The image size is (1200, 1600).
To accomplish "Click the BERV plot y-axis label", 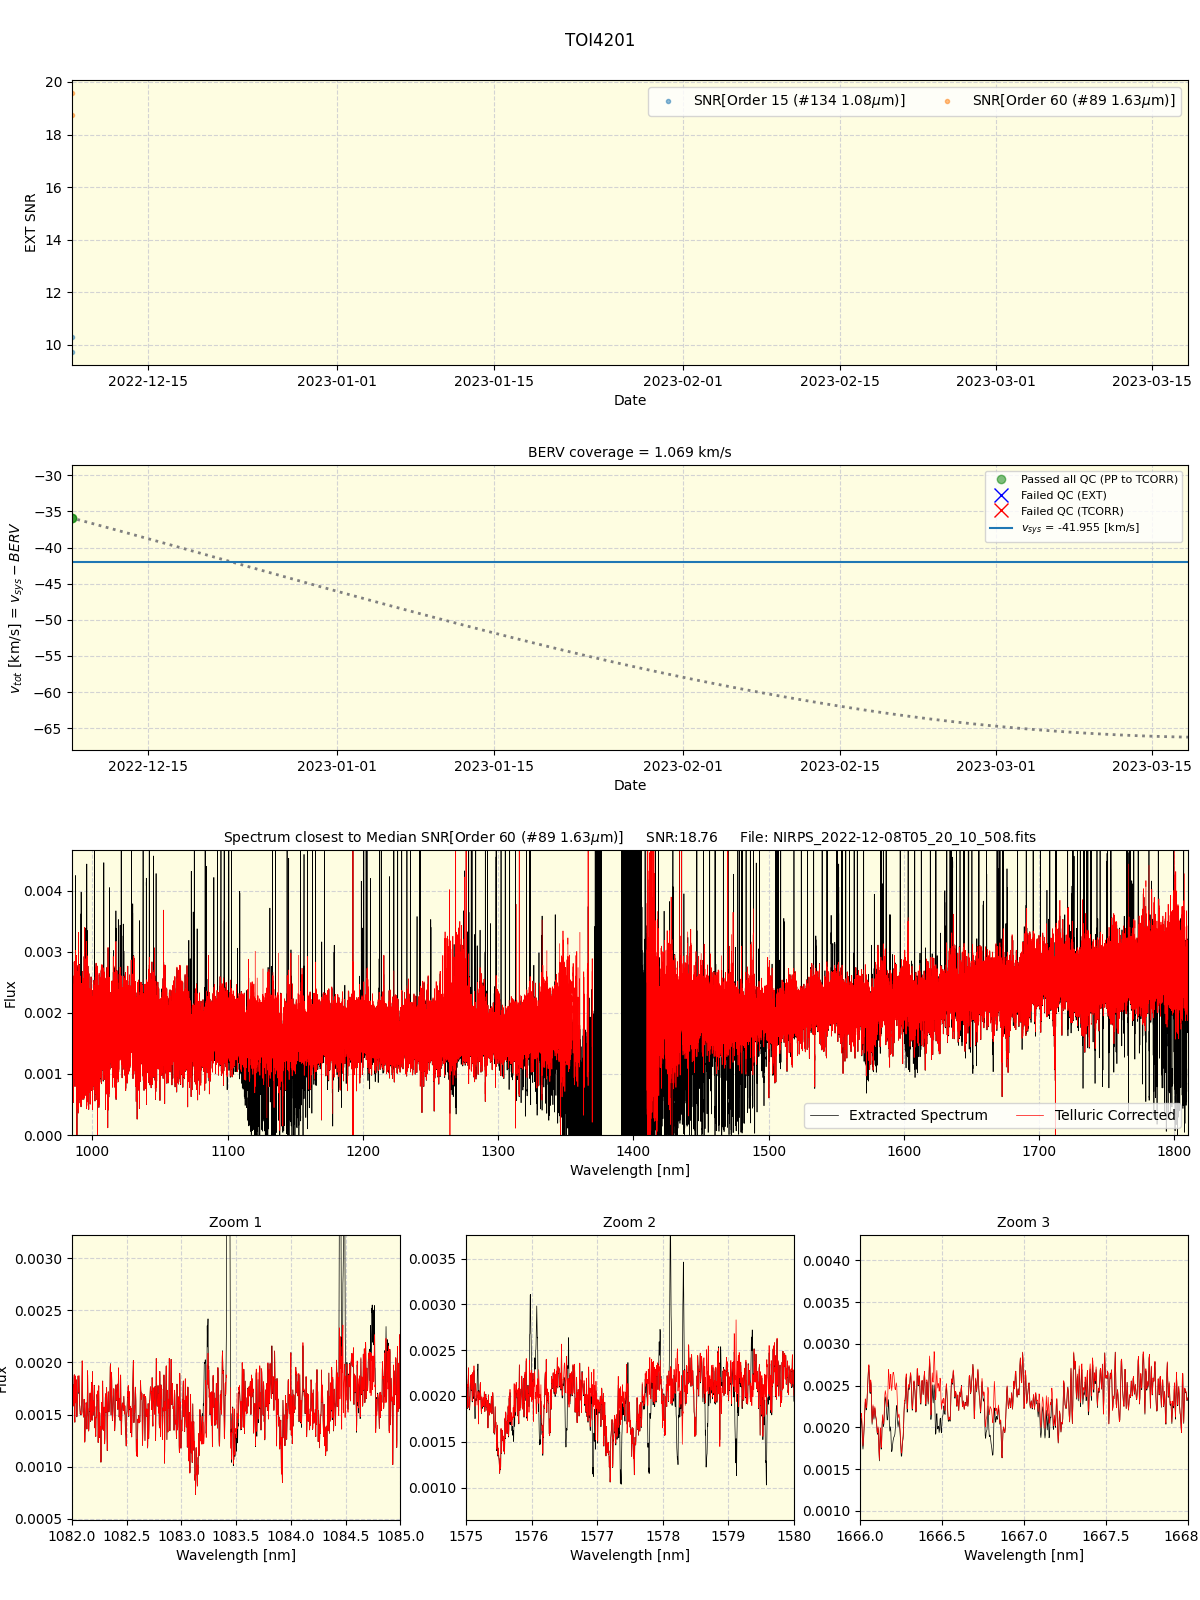I will pos(15,608).
